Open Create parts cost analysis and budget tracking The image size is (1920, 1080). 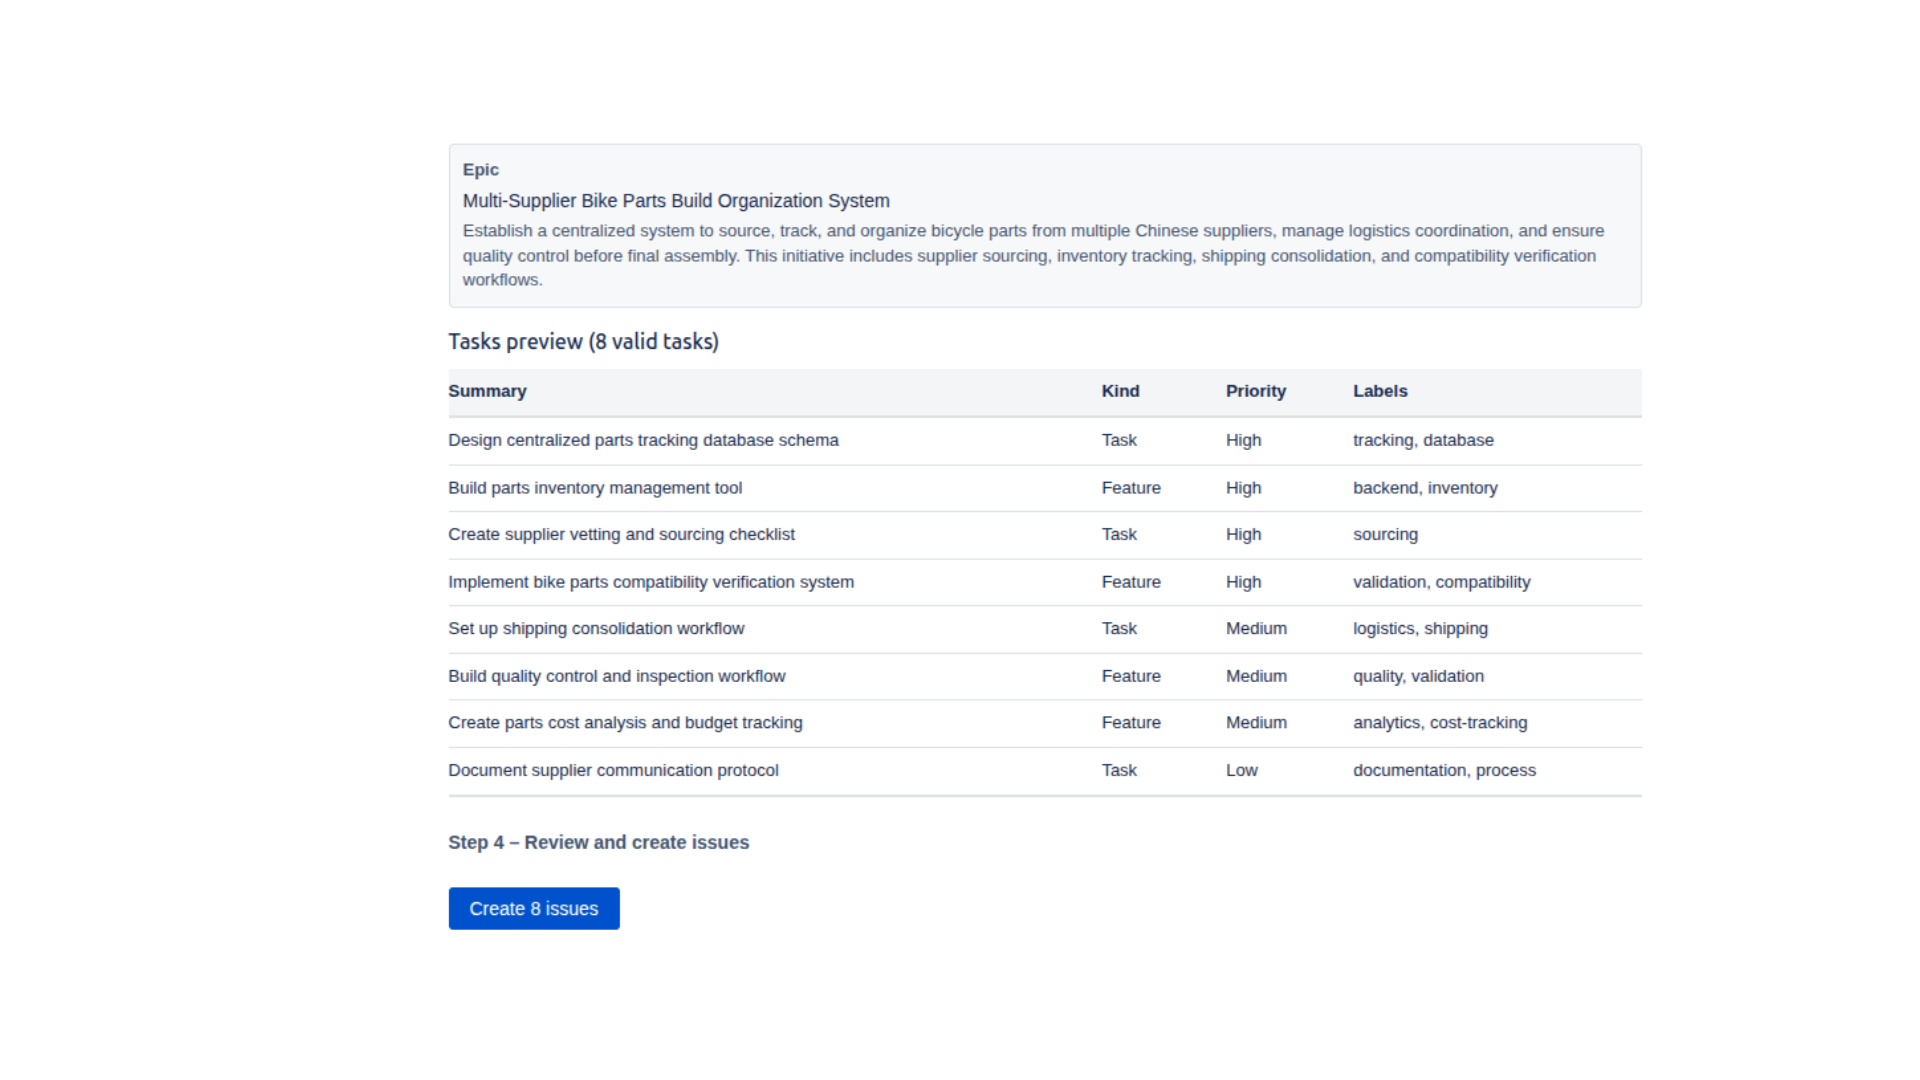click(625, 722)
